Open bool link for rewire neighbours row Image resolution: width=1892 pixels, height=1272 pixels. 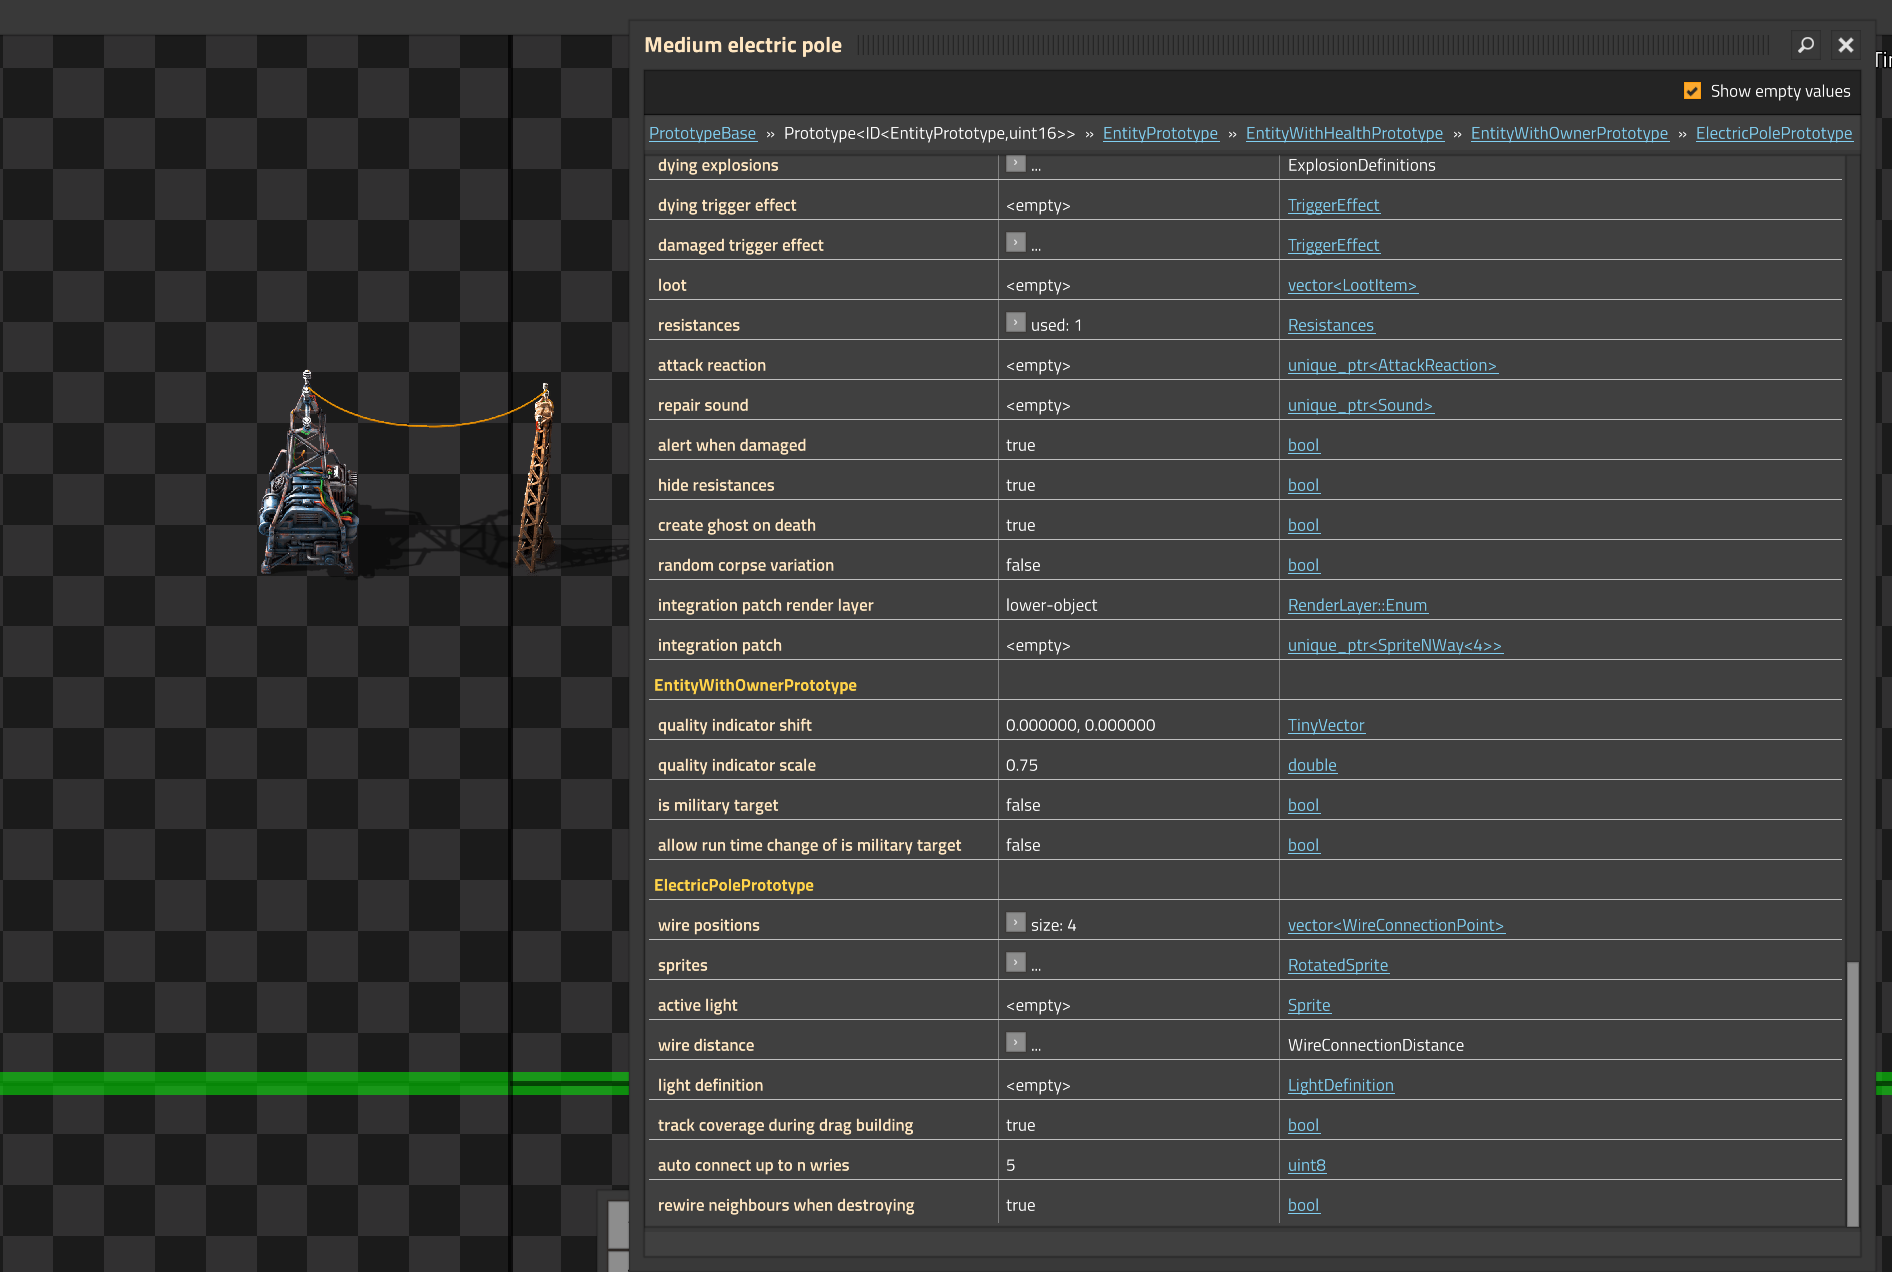[1303, 1205]
